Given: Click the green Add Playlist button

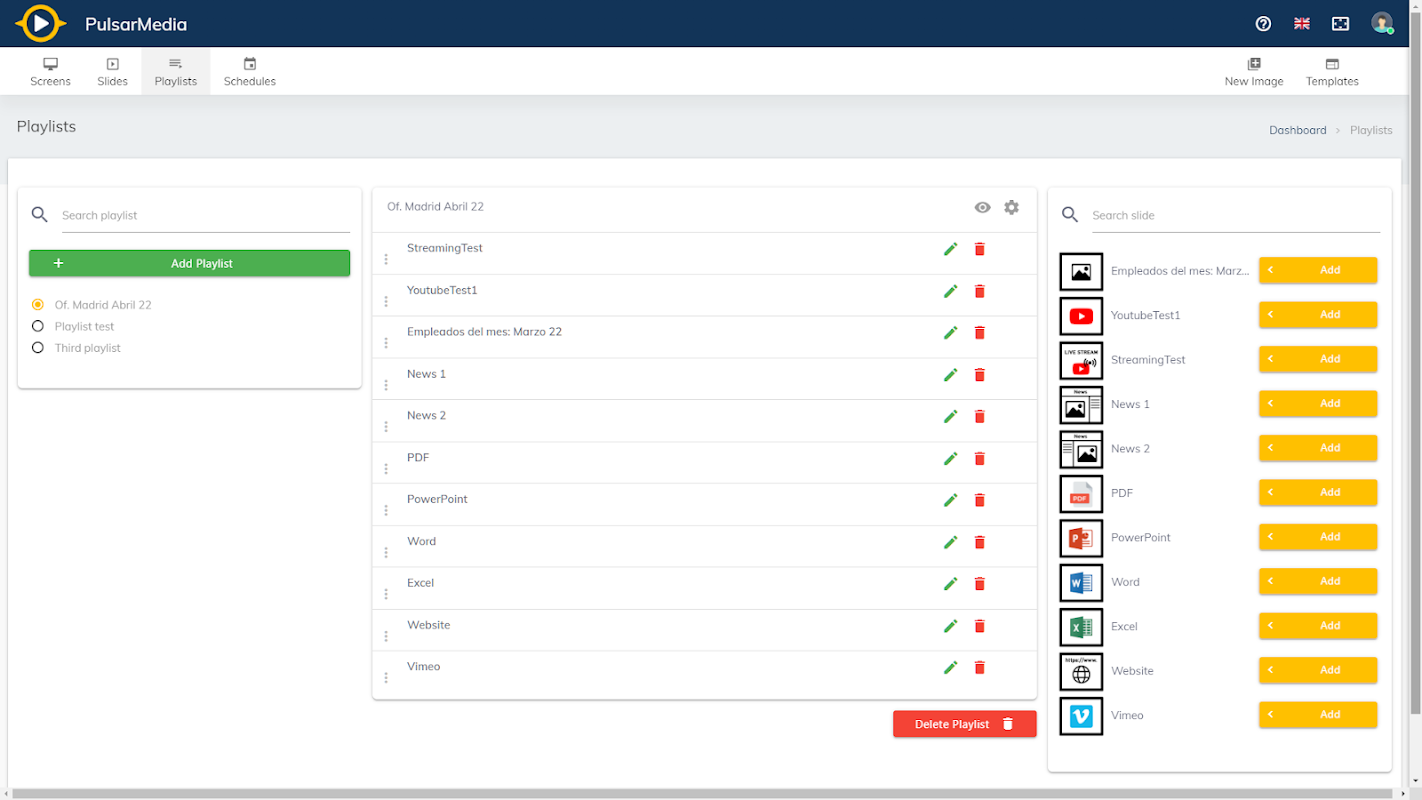Looking at the screenshot, I should 189,263.
